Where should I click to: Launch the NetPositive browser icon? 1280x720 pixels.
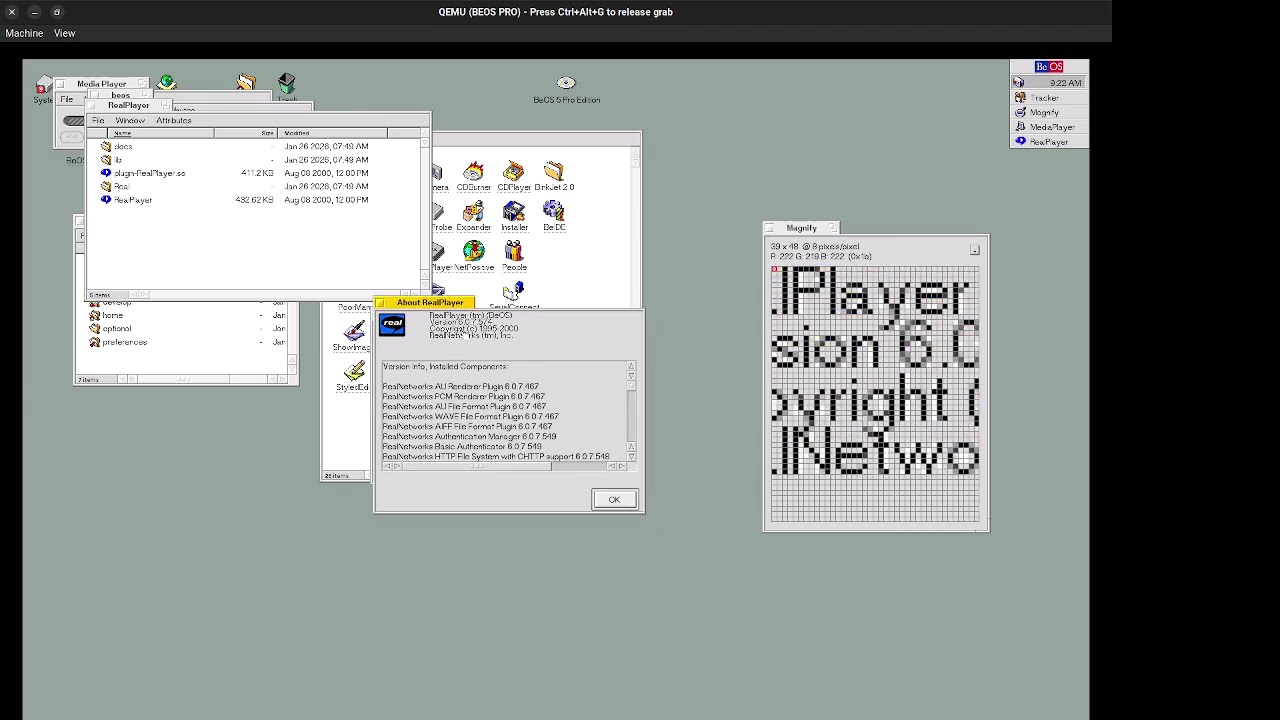point(473,252)
